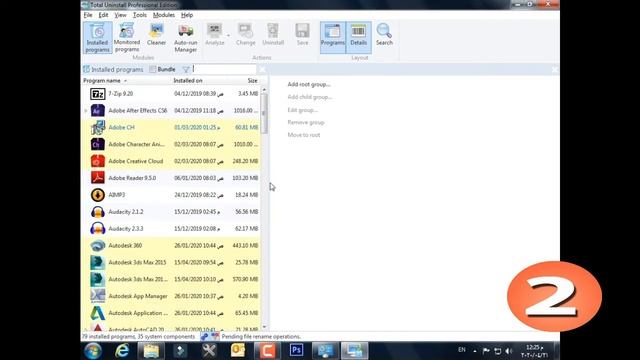The width and height of the screenshot is (640, 360).
Task: Select the AIMP3 program icon
Action: point(98,195)
